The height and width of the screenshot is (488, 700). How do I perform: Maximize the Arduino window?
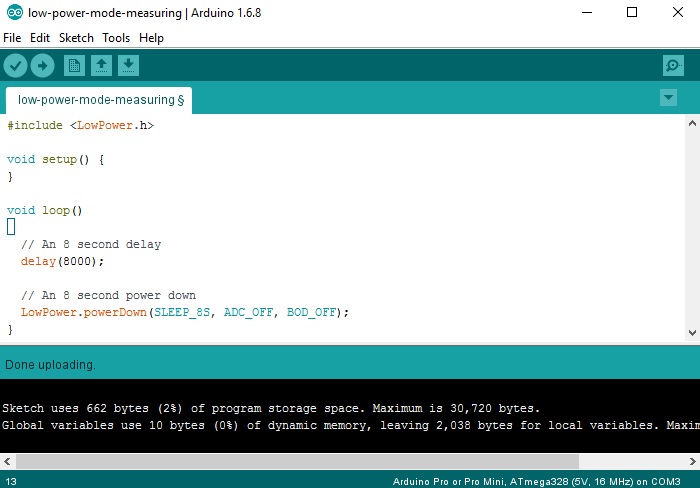pos(632,13)
